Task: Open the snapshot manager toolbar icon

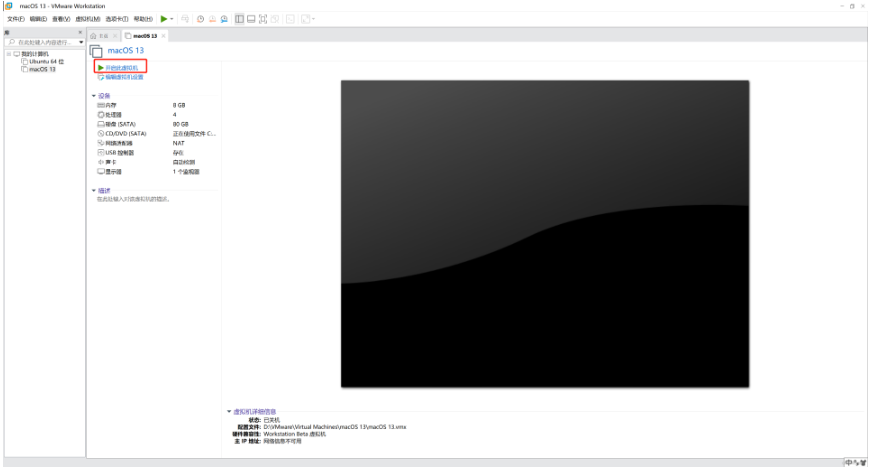Action: [x=224, y=19]
